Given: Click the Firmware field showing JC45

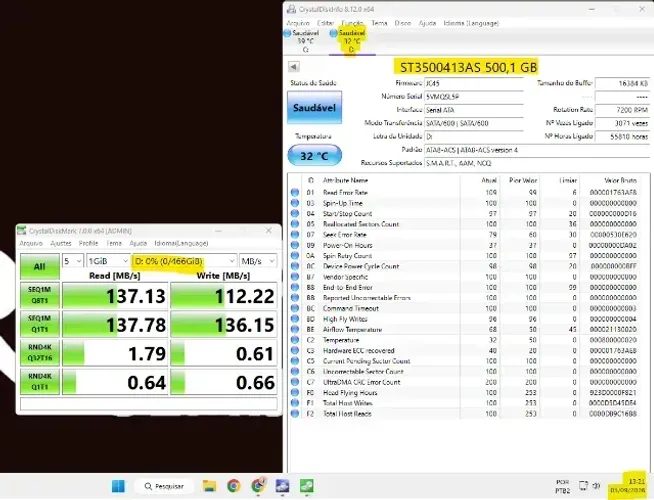Looking at the screenshot, I should 474,83.
